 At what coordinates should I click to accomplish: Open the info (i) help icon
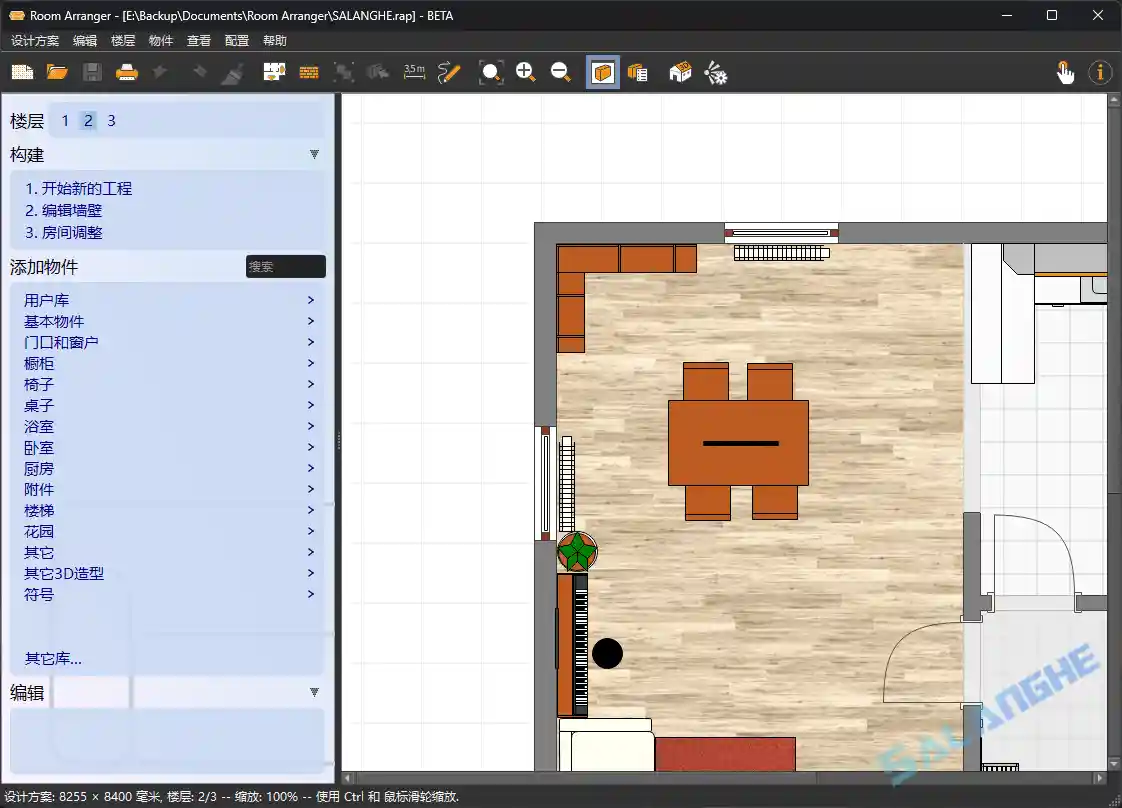[1100, 72]
